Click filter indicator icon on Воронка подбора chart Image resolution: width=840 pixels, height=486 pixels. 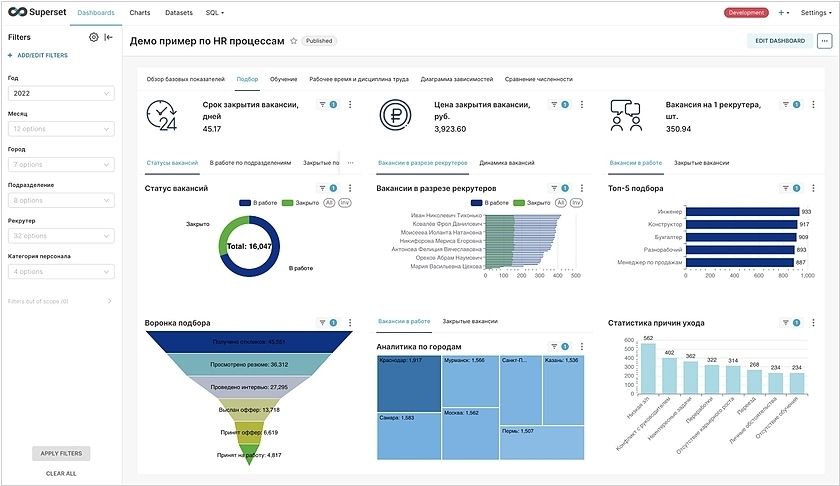click(322, 323)
